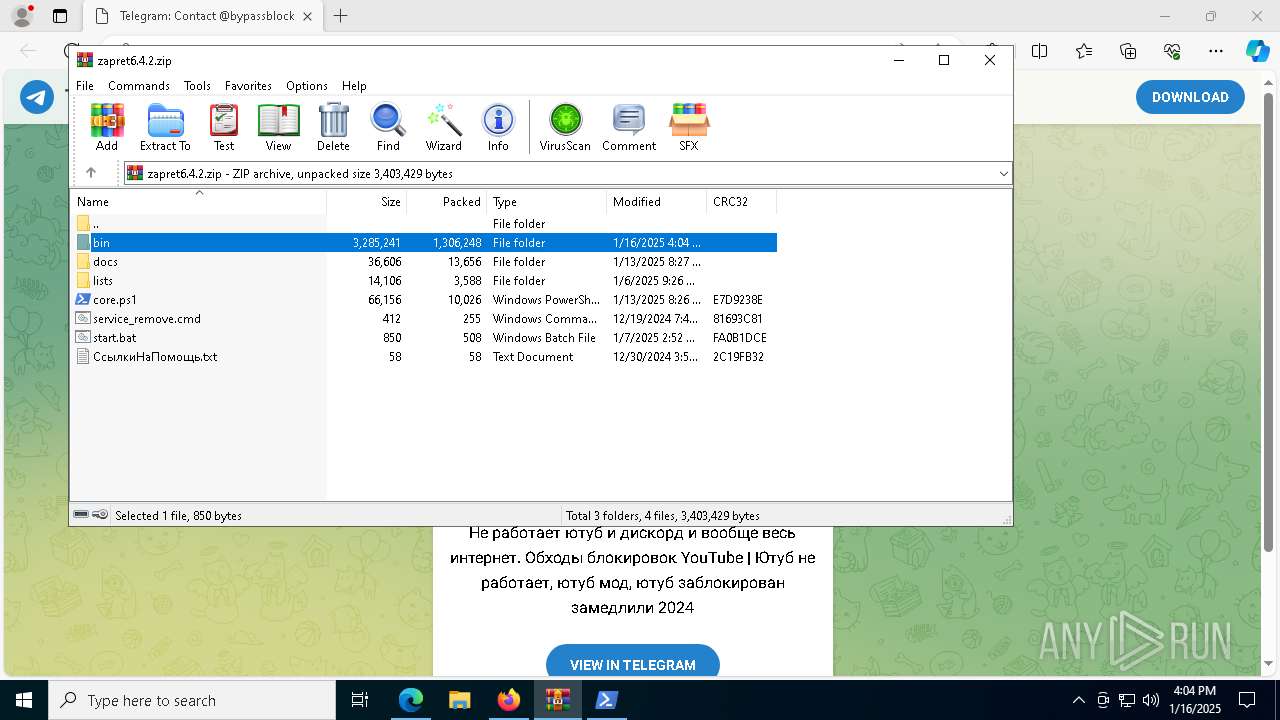Launch the Wizard wand tool
Image resolution: width=1280 pixels, height=720 pixels.
[443, 127]
